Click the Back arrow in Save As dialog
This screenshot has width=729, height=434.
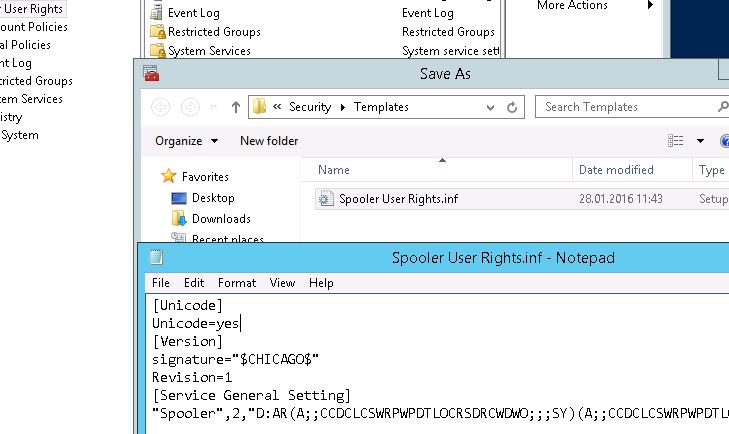coord(160,107)
